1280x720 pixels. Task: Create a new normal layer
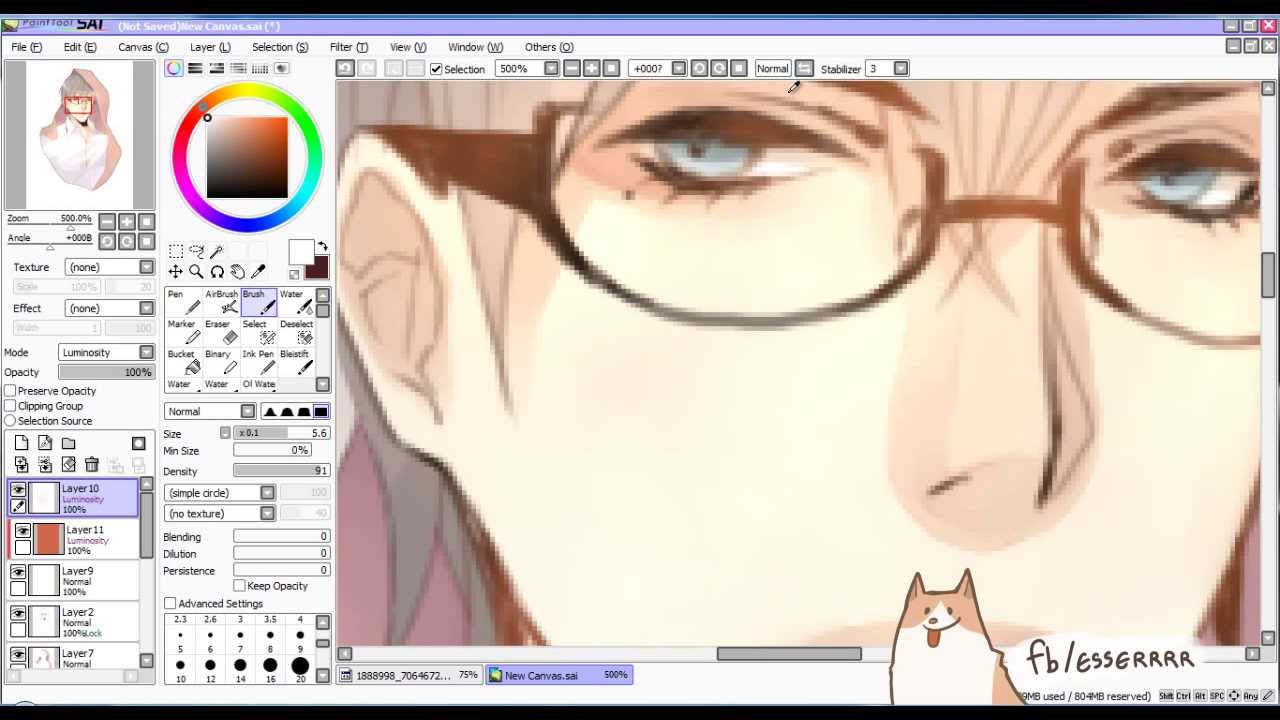coord(22,443)
